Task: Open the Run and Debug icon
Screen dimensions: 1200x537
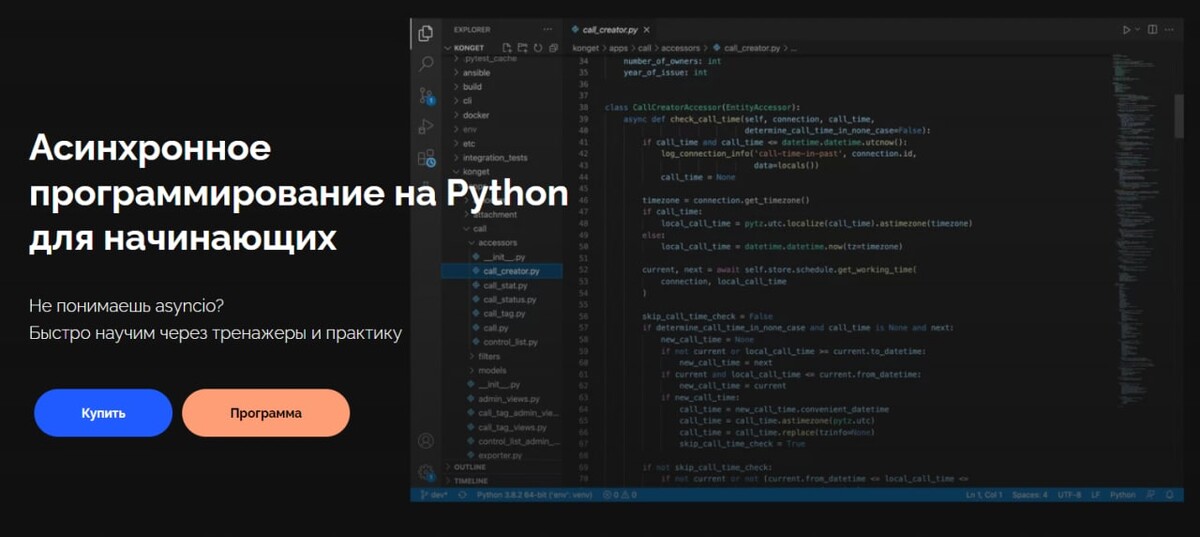Action: pyautogui.click(x=426, y=126)
